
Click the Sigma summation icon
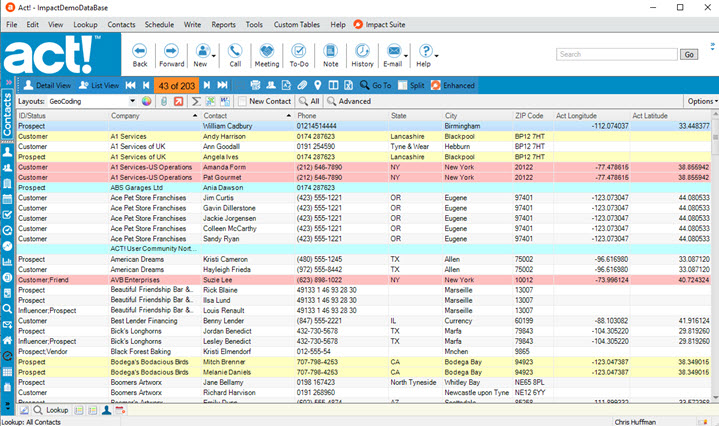point(196,101)
